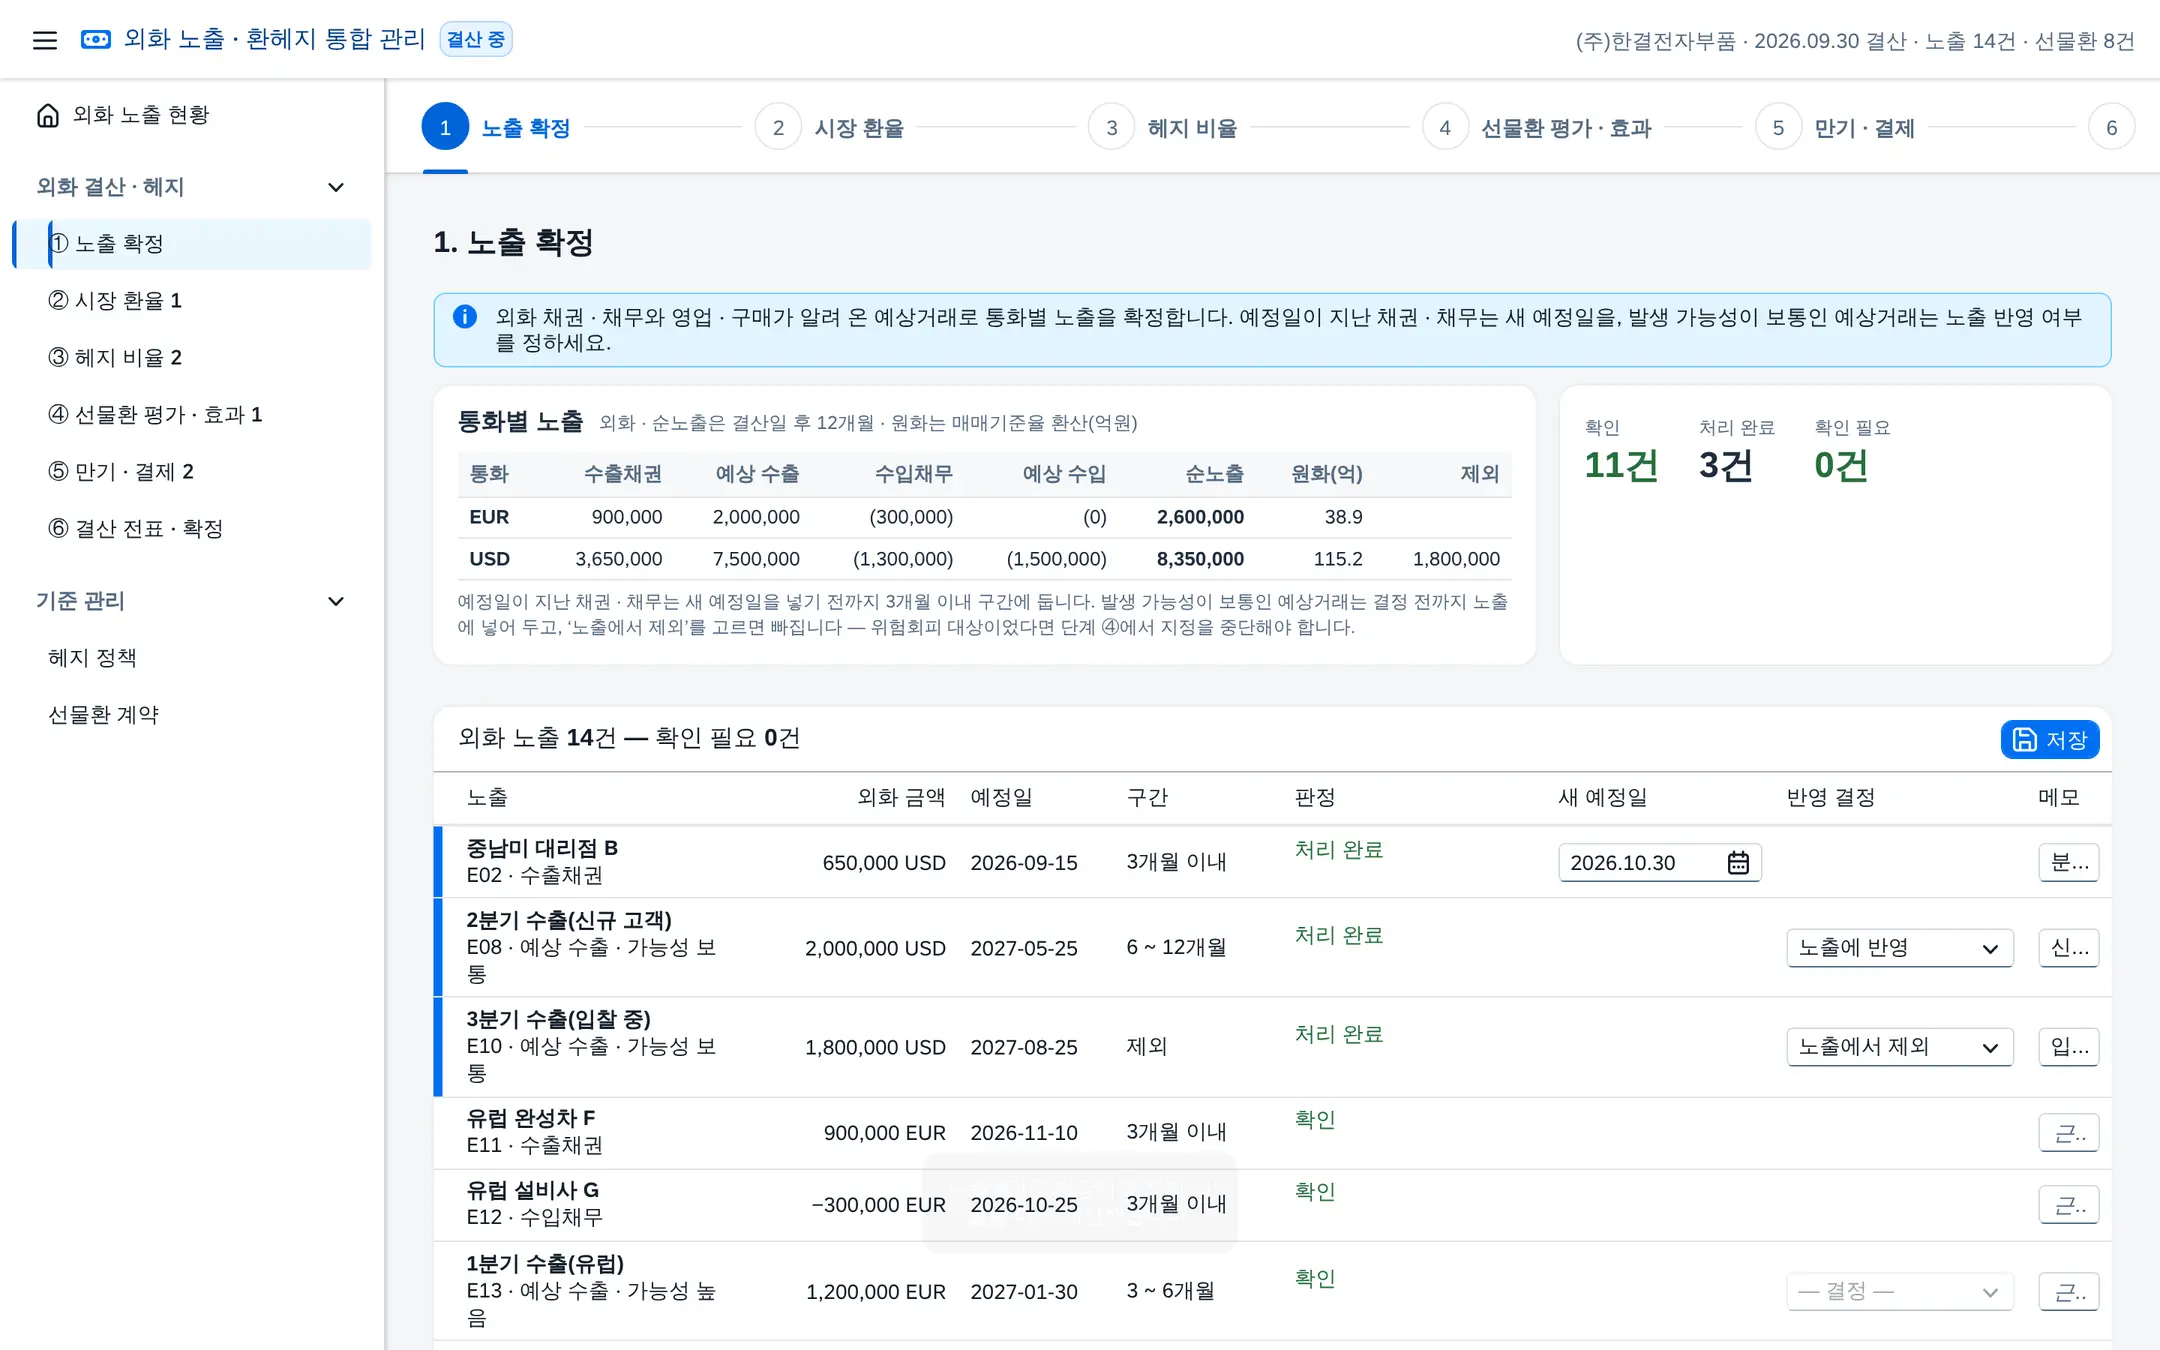Open memo for 3분기 수출(입찰 중) row
The image size is (2160, 1350).
(2069, 1047)
